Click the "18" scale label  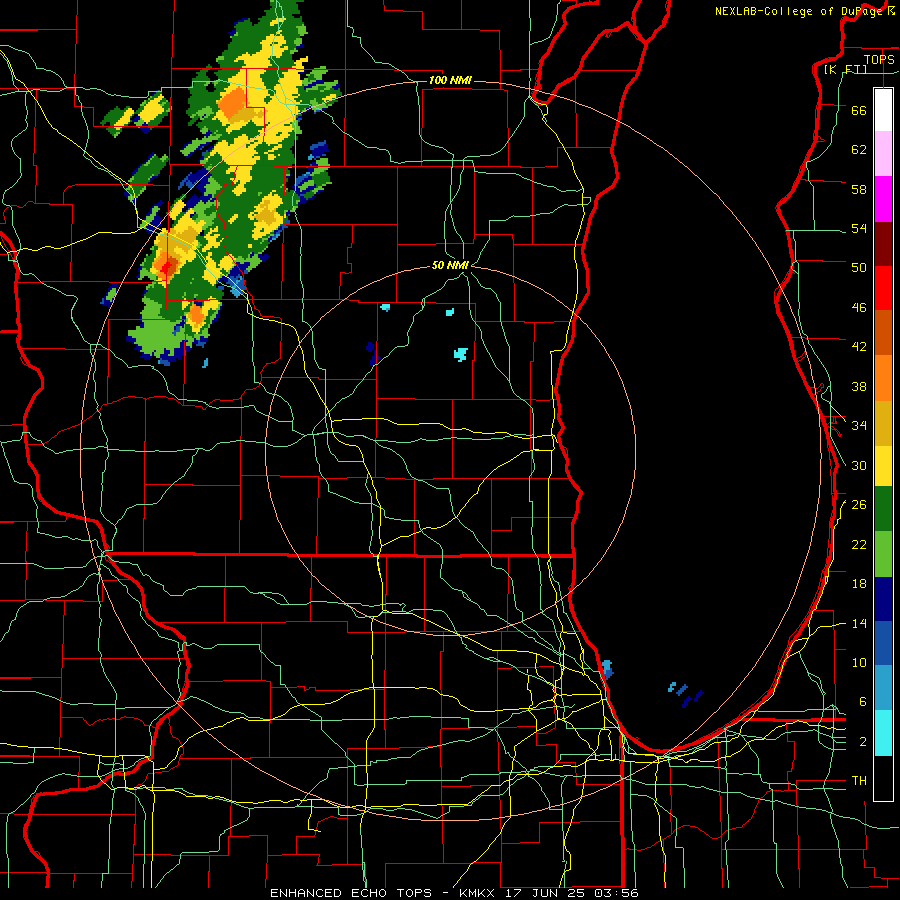(859, 584)
